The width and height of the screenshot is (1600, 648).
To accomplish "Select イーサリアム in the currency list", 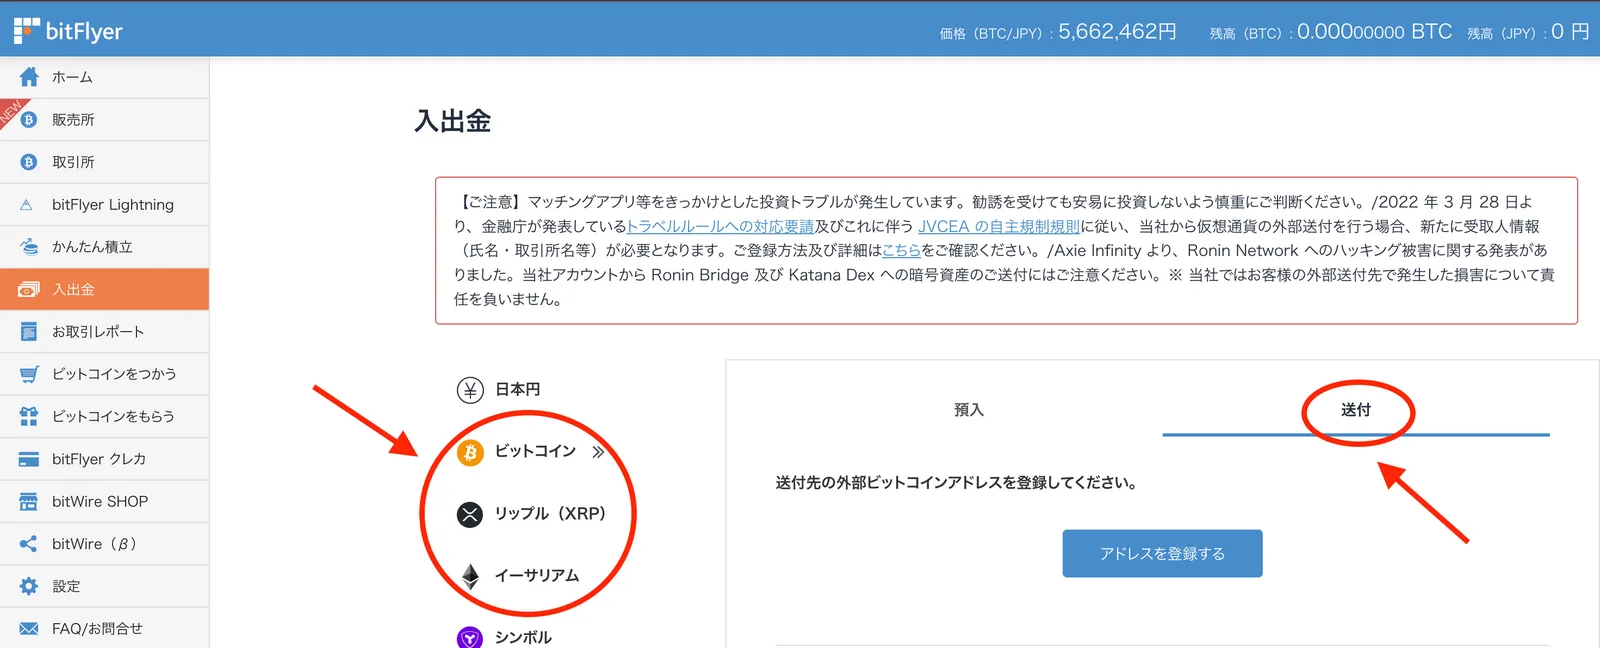I will tap(537, 576).
